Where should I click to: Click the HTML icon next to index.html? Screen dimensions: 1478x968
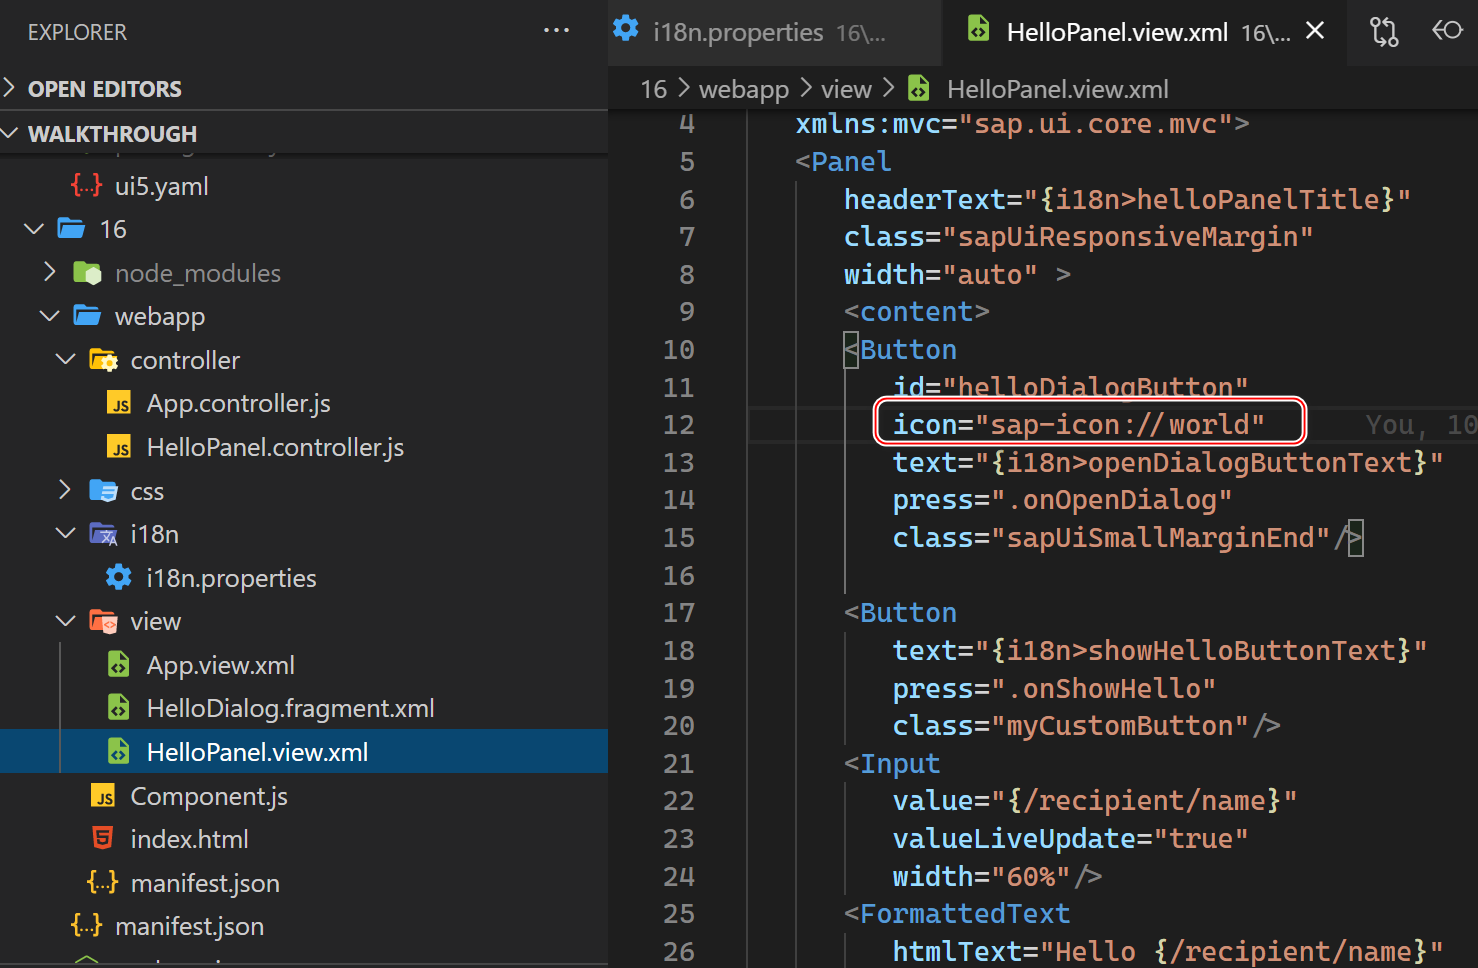tap(103, 838)
